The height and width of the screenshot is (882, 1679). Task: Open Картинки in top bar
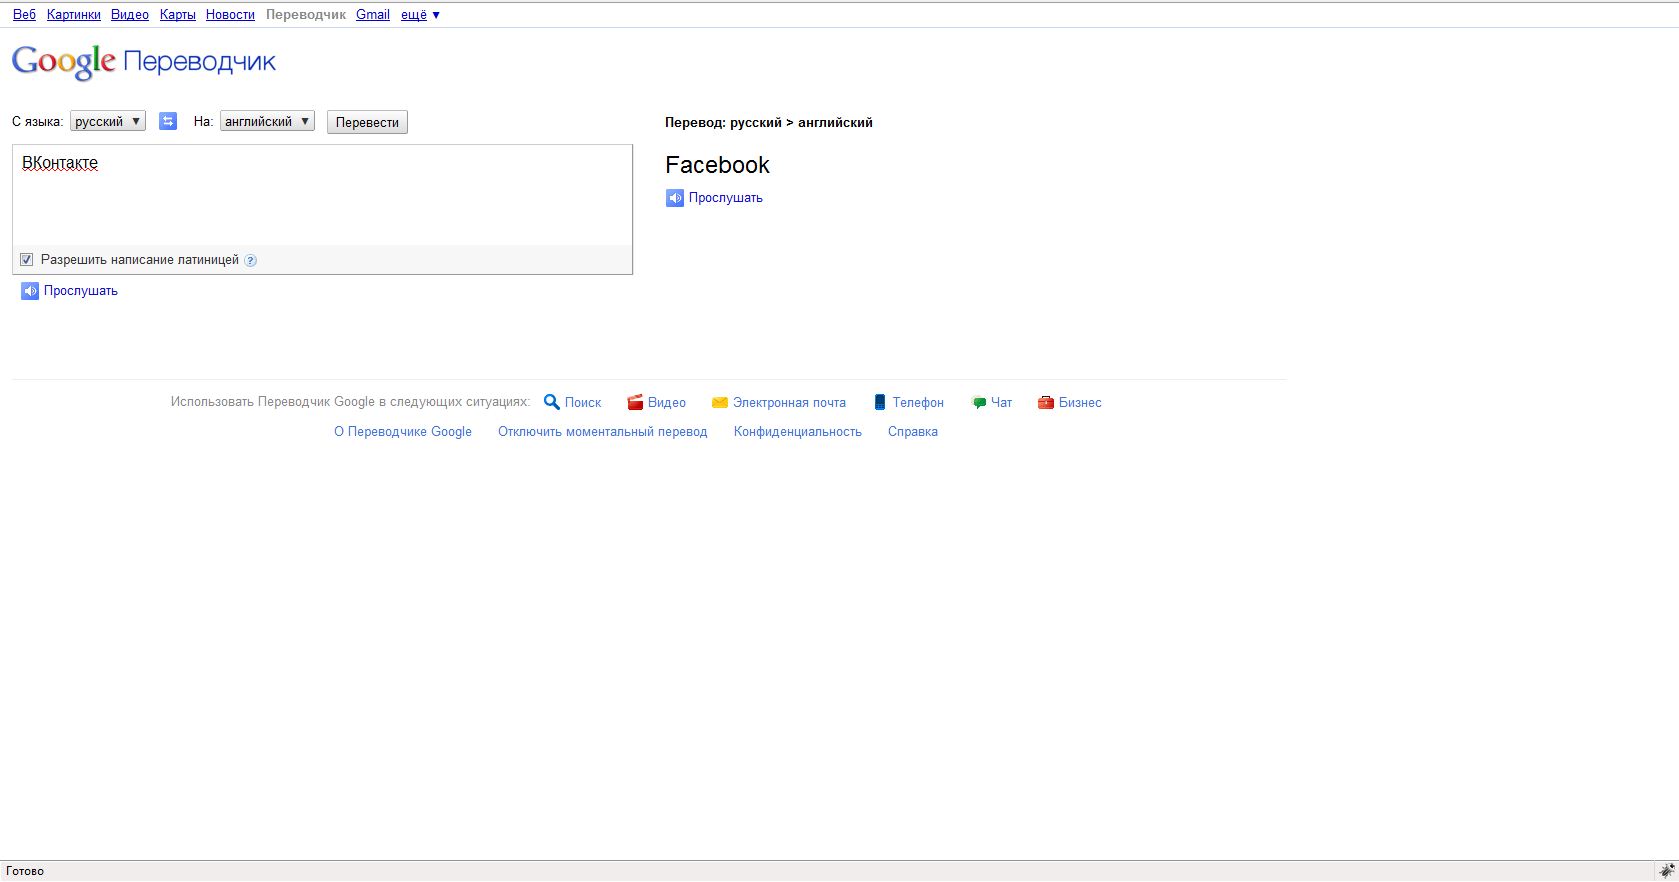coord(74,15)
